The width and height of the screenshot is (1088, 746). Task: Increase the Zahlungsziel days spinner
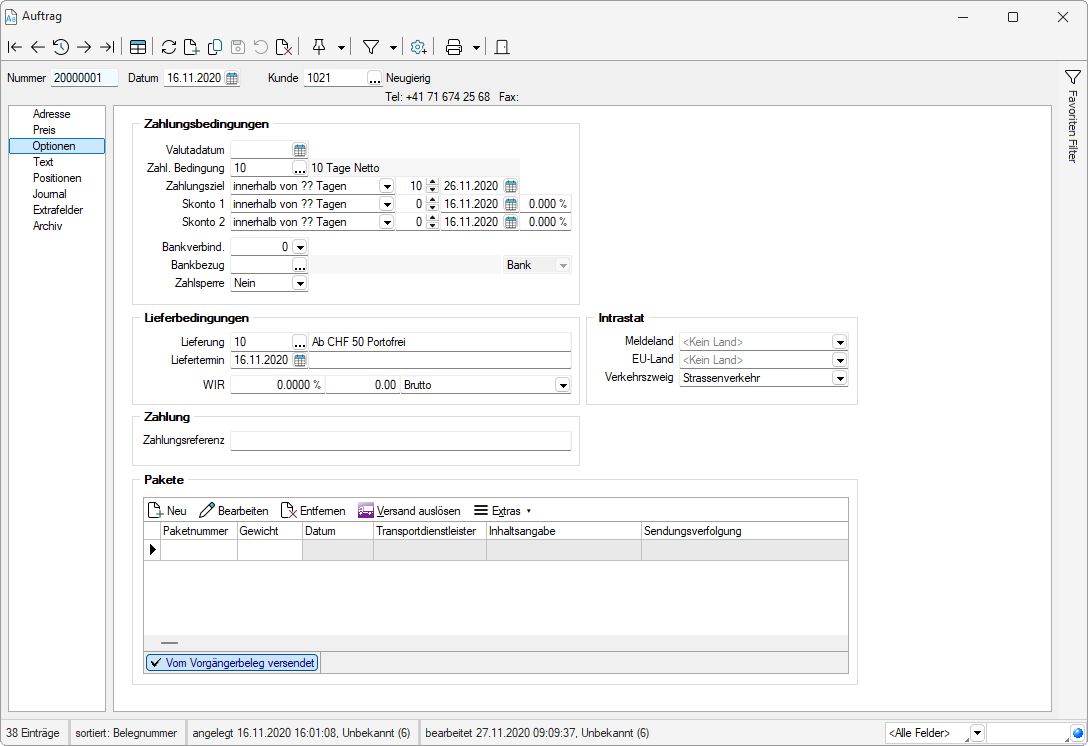[432, 182]
